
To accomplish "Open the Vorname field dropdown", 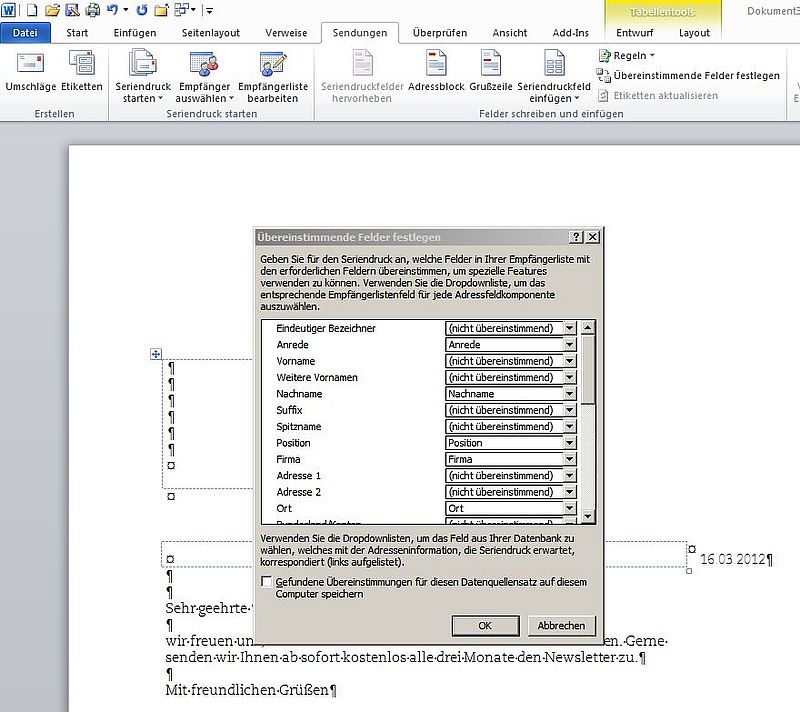I will pyautogui.click(x=569, y=361).
